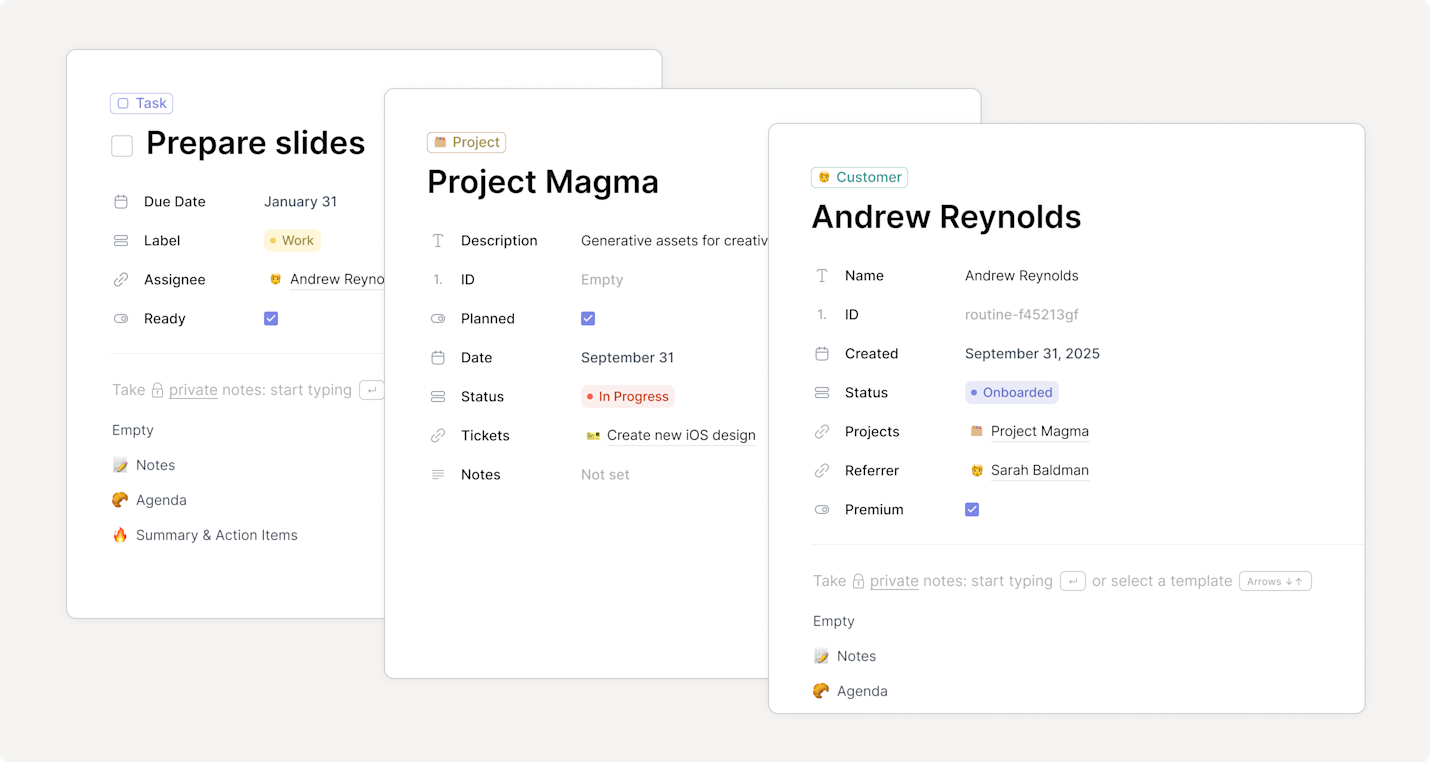Click the Project Magma card title
This screenshot has height=762, width=1430.
(543, 183)
